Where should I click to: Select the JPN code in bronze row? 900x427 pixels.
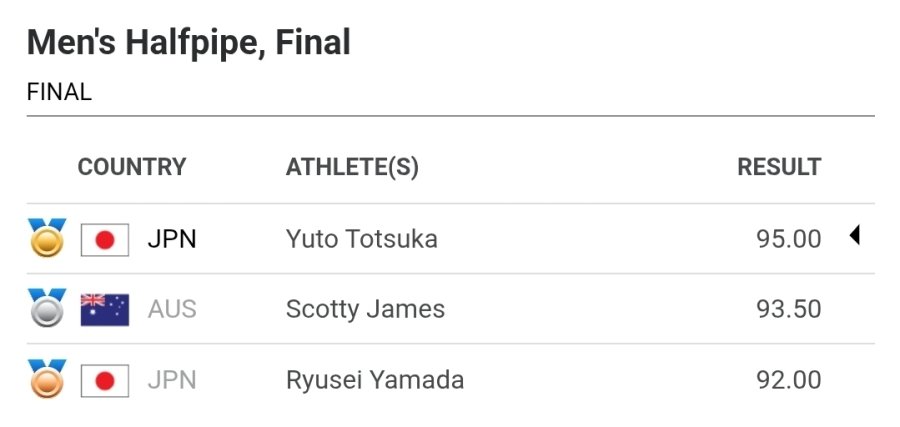click(x=172, y=380)
